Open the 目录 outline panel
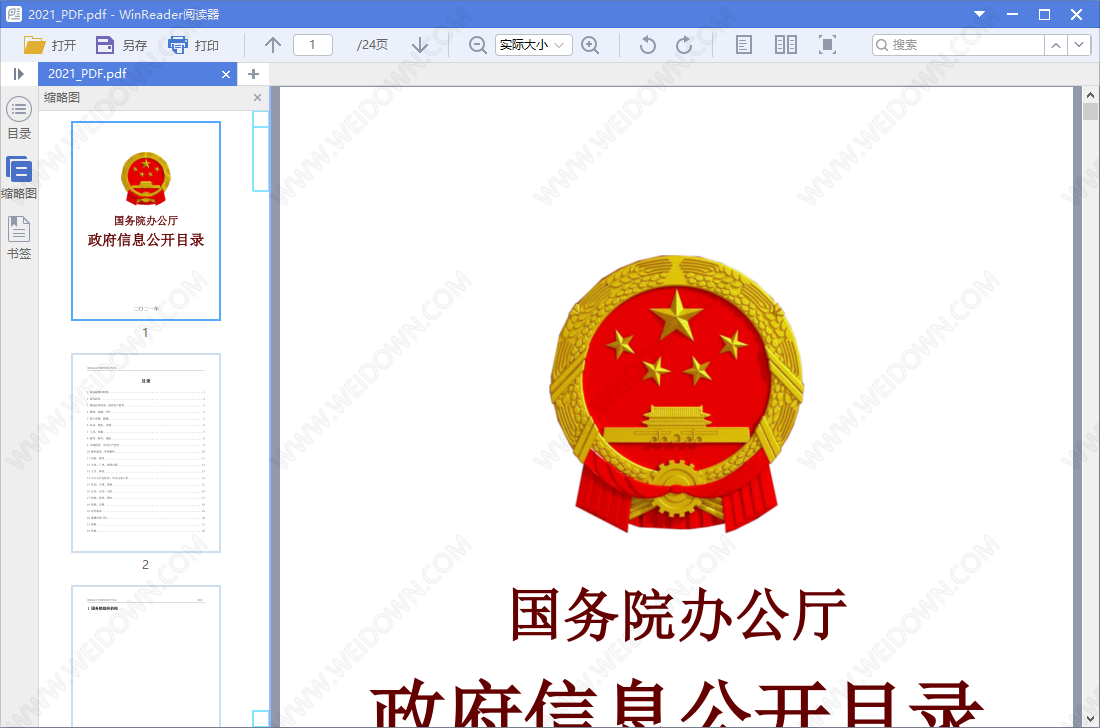1100x728 pixels. coord(19,118)
